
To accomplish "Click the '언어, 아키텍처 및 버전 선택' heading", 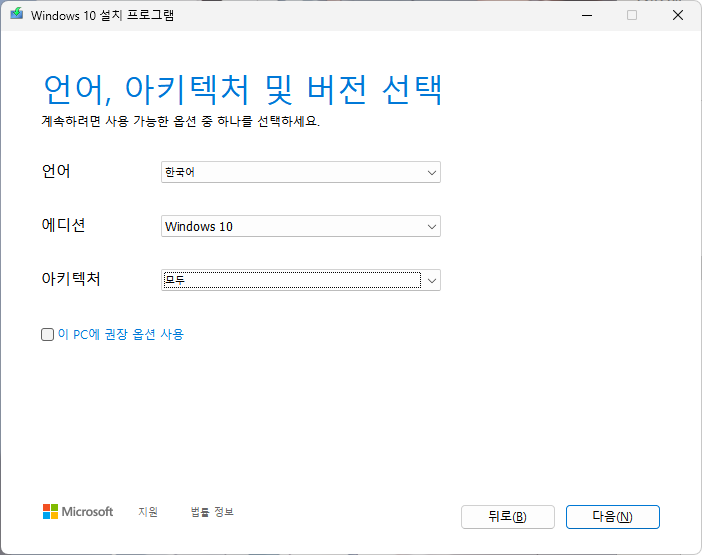I will coord(243,90).
